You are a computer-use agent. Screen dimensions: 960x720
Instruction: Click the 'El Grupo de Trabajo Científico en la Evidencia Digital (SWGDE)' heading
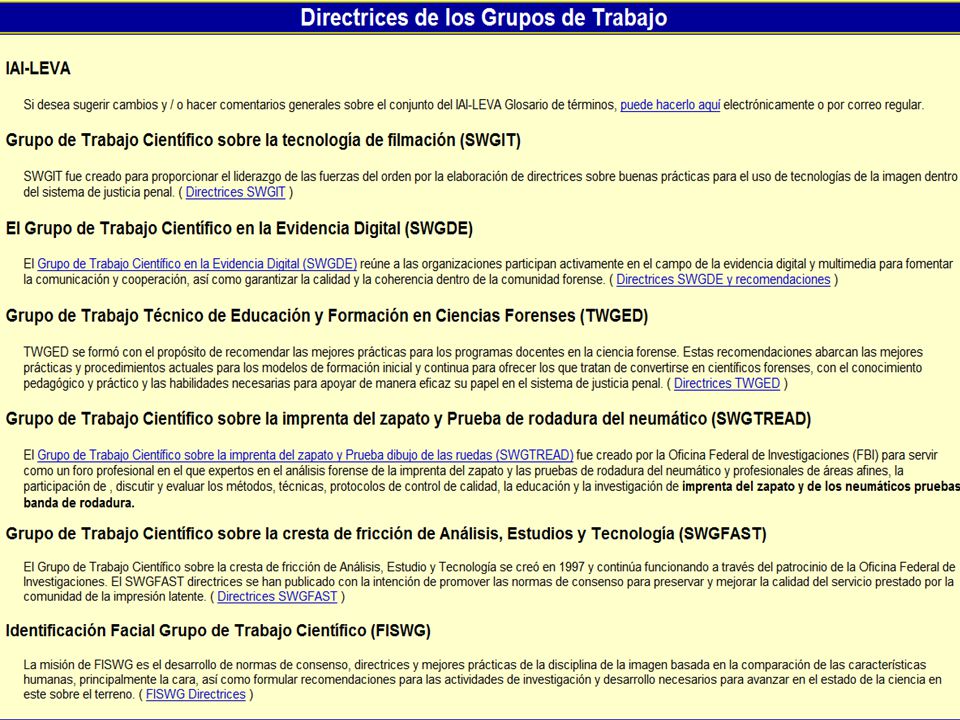(x=239, y=228)
